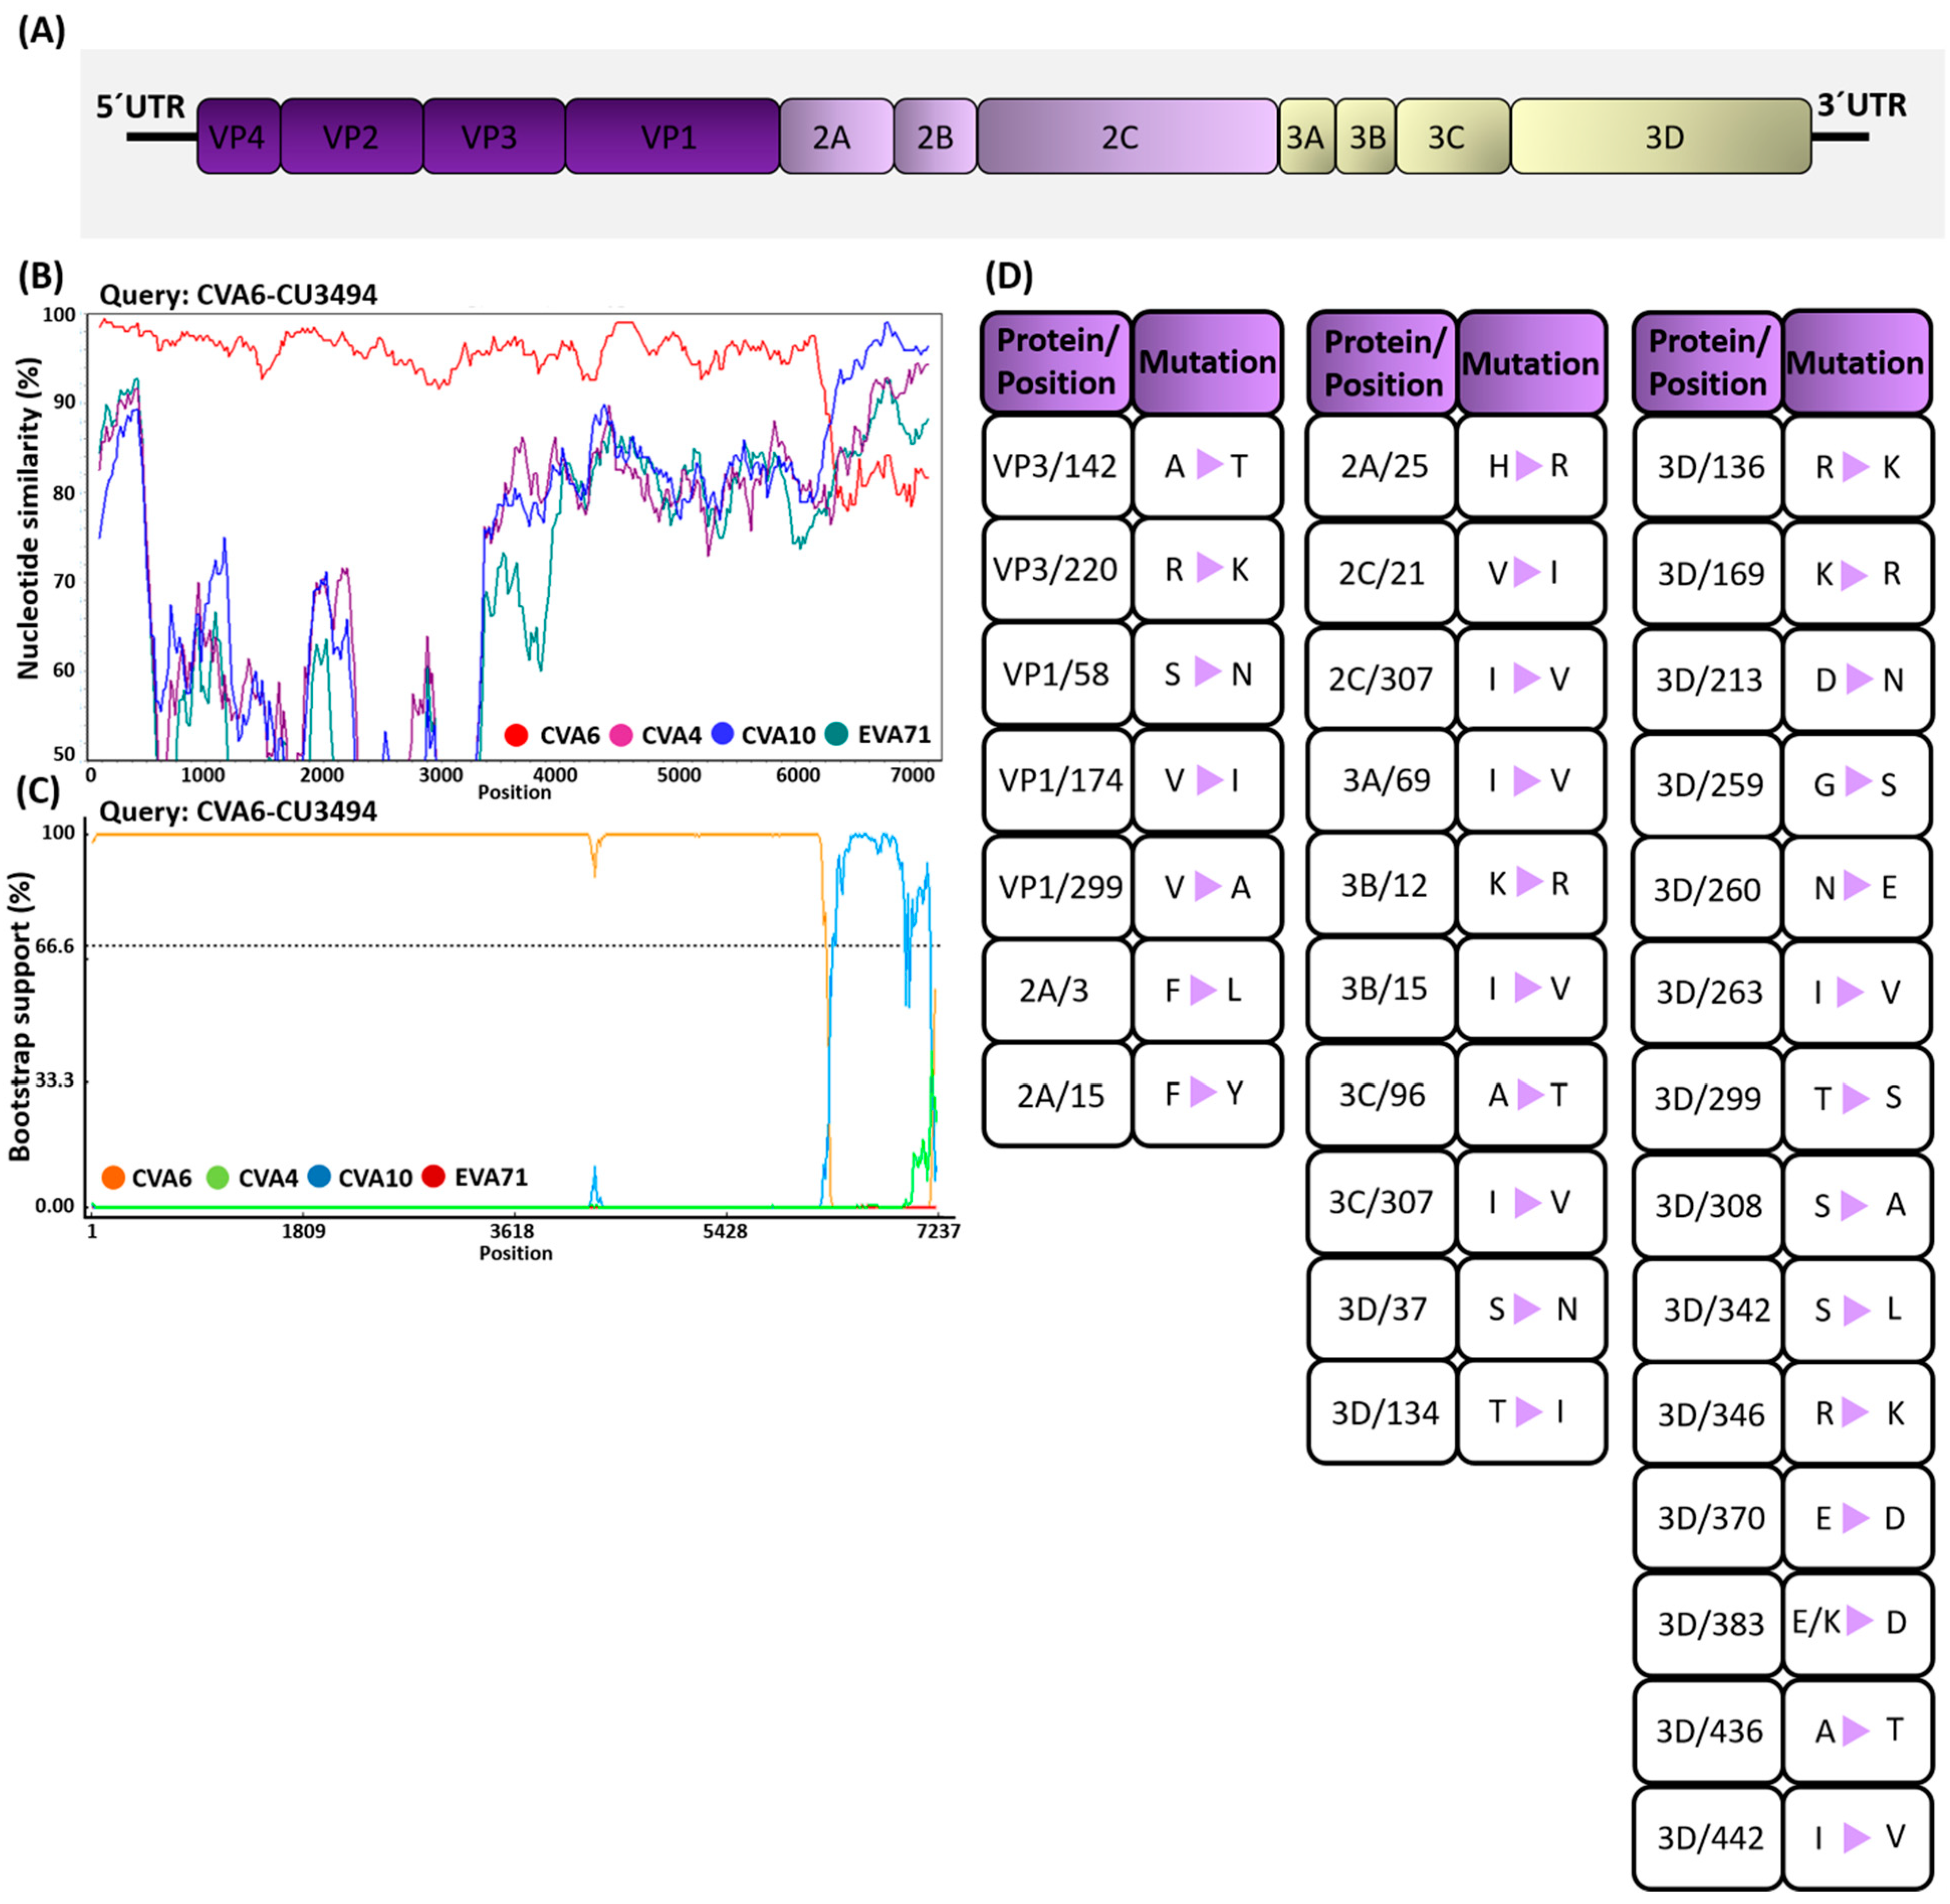Click the 3D/442 position cell
The image size is (1950, 1904).
pyautogui.click(x=1708, y=1837)
